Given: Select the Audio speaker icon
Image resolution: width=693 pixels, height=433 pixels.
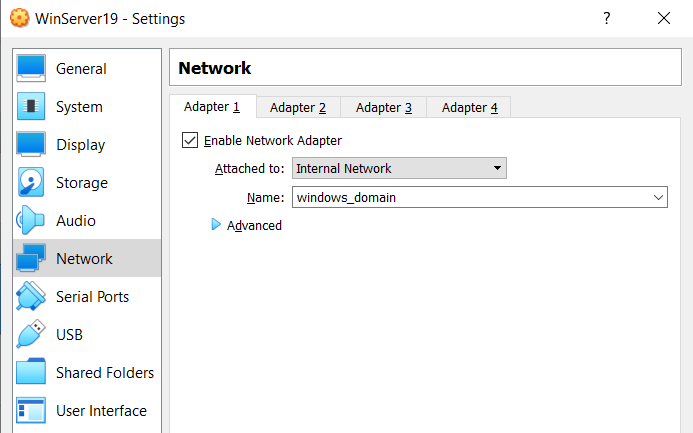Looking at the screenshot, I should pos(31,221).
